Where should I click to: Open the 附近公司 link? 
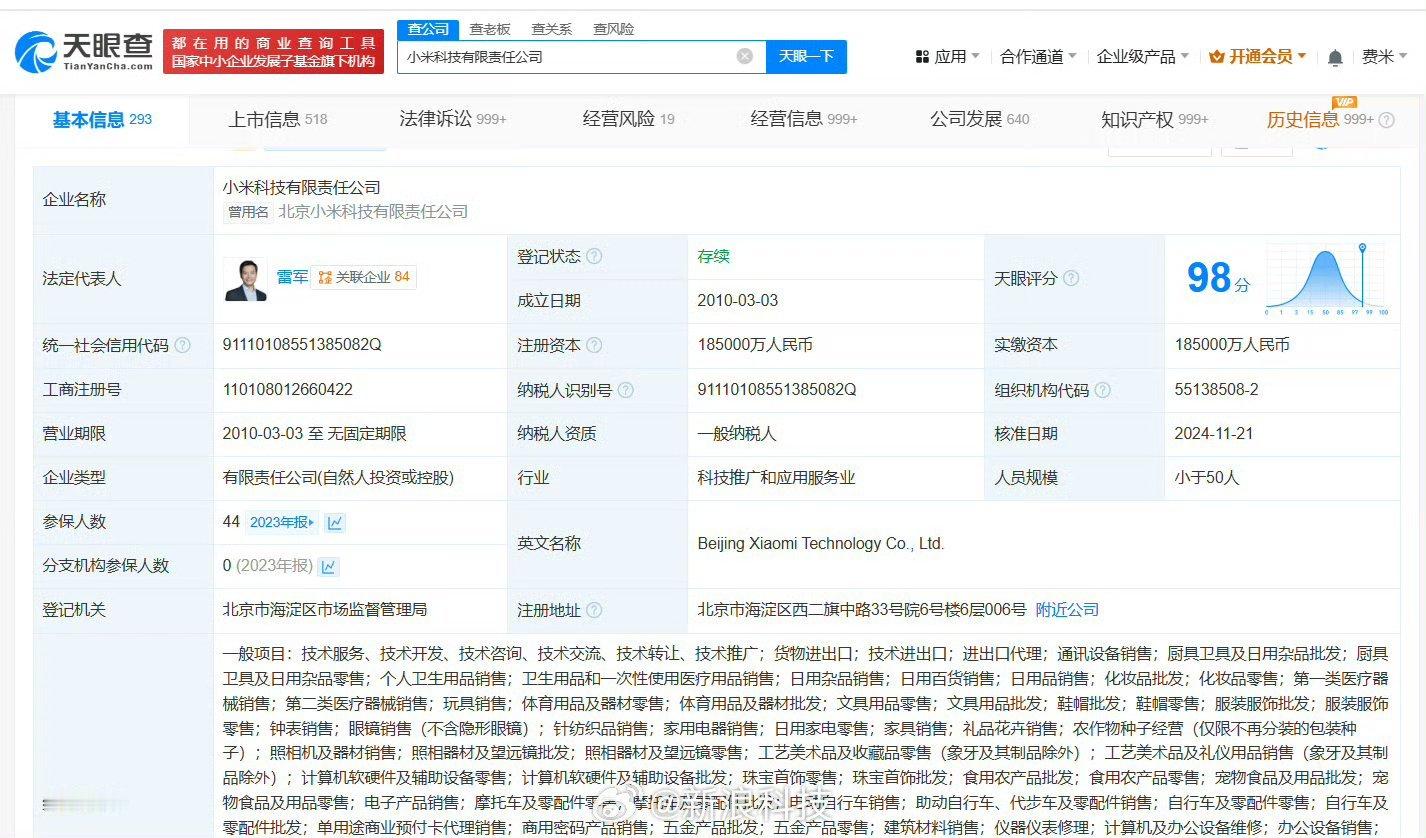pyautogui.click(x=1067, y=610)
